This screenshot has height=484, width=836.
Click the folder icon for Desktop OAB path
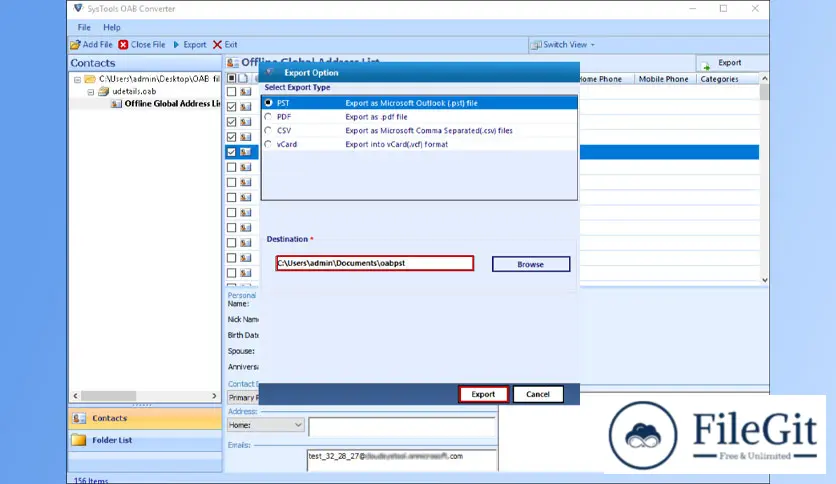coord(90,79)
